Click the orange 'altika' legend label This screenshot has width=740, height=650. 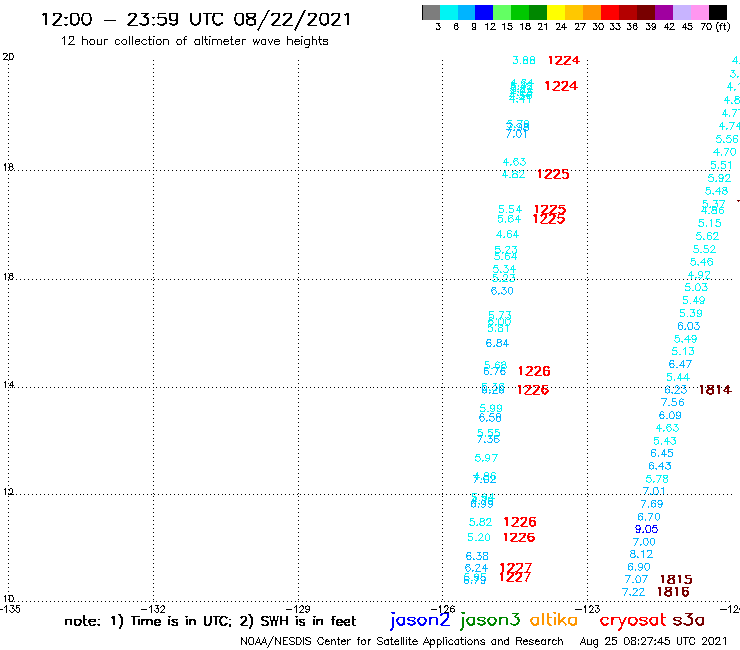(554, 620)
